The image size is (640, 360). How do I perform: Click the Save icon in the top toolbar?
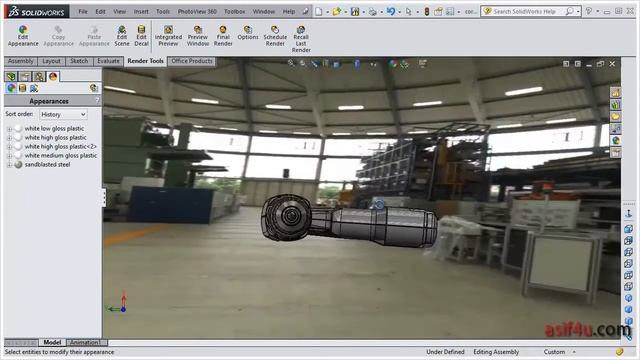point(355,11)
